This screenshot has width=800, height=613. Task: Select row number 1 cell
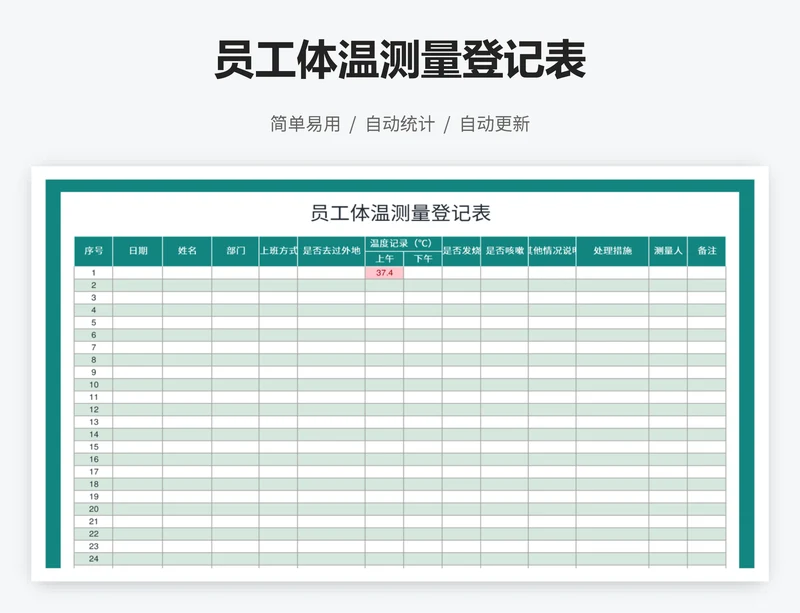pos(93,273)
